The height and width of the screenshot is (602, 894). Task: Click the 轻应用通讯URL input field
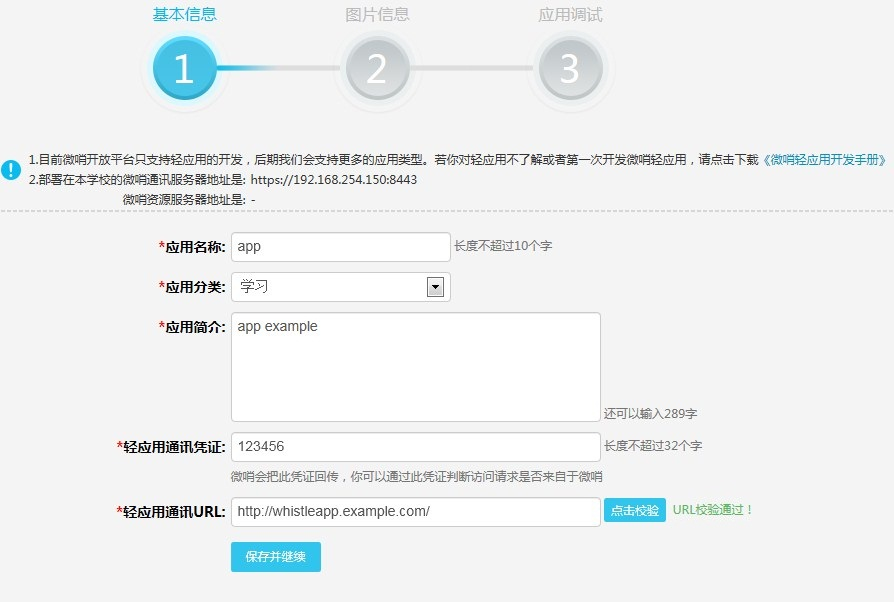415,511
